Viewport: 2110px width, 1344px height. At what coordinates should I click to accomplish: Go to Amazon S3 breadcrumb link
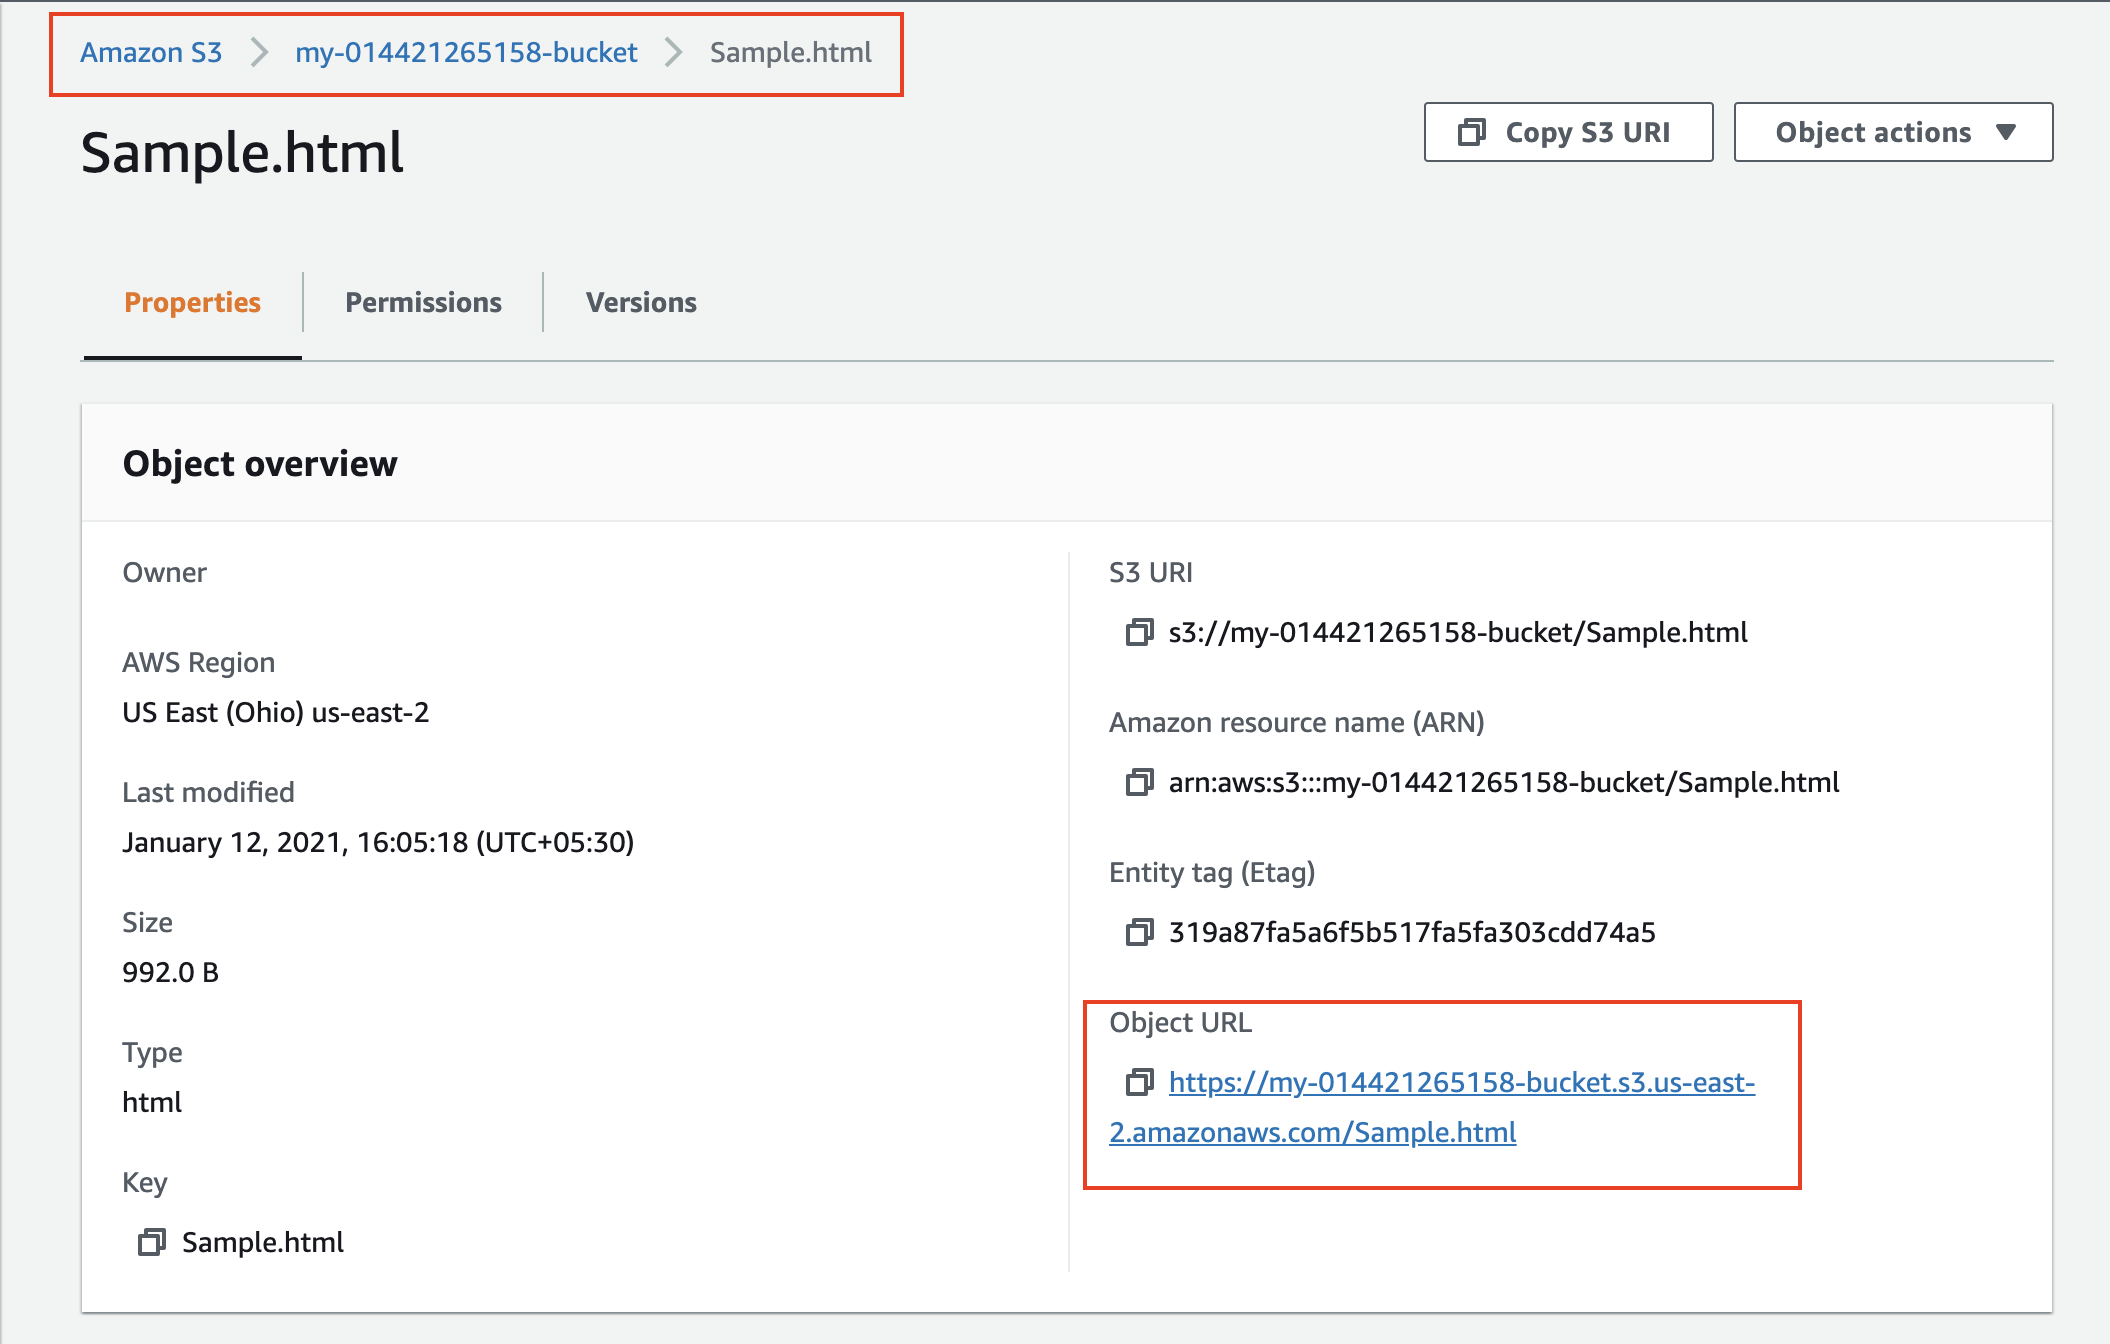tap(151, 52)
